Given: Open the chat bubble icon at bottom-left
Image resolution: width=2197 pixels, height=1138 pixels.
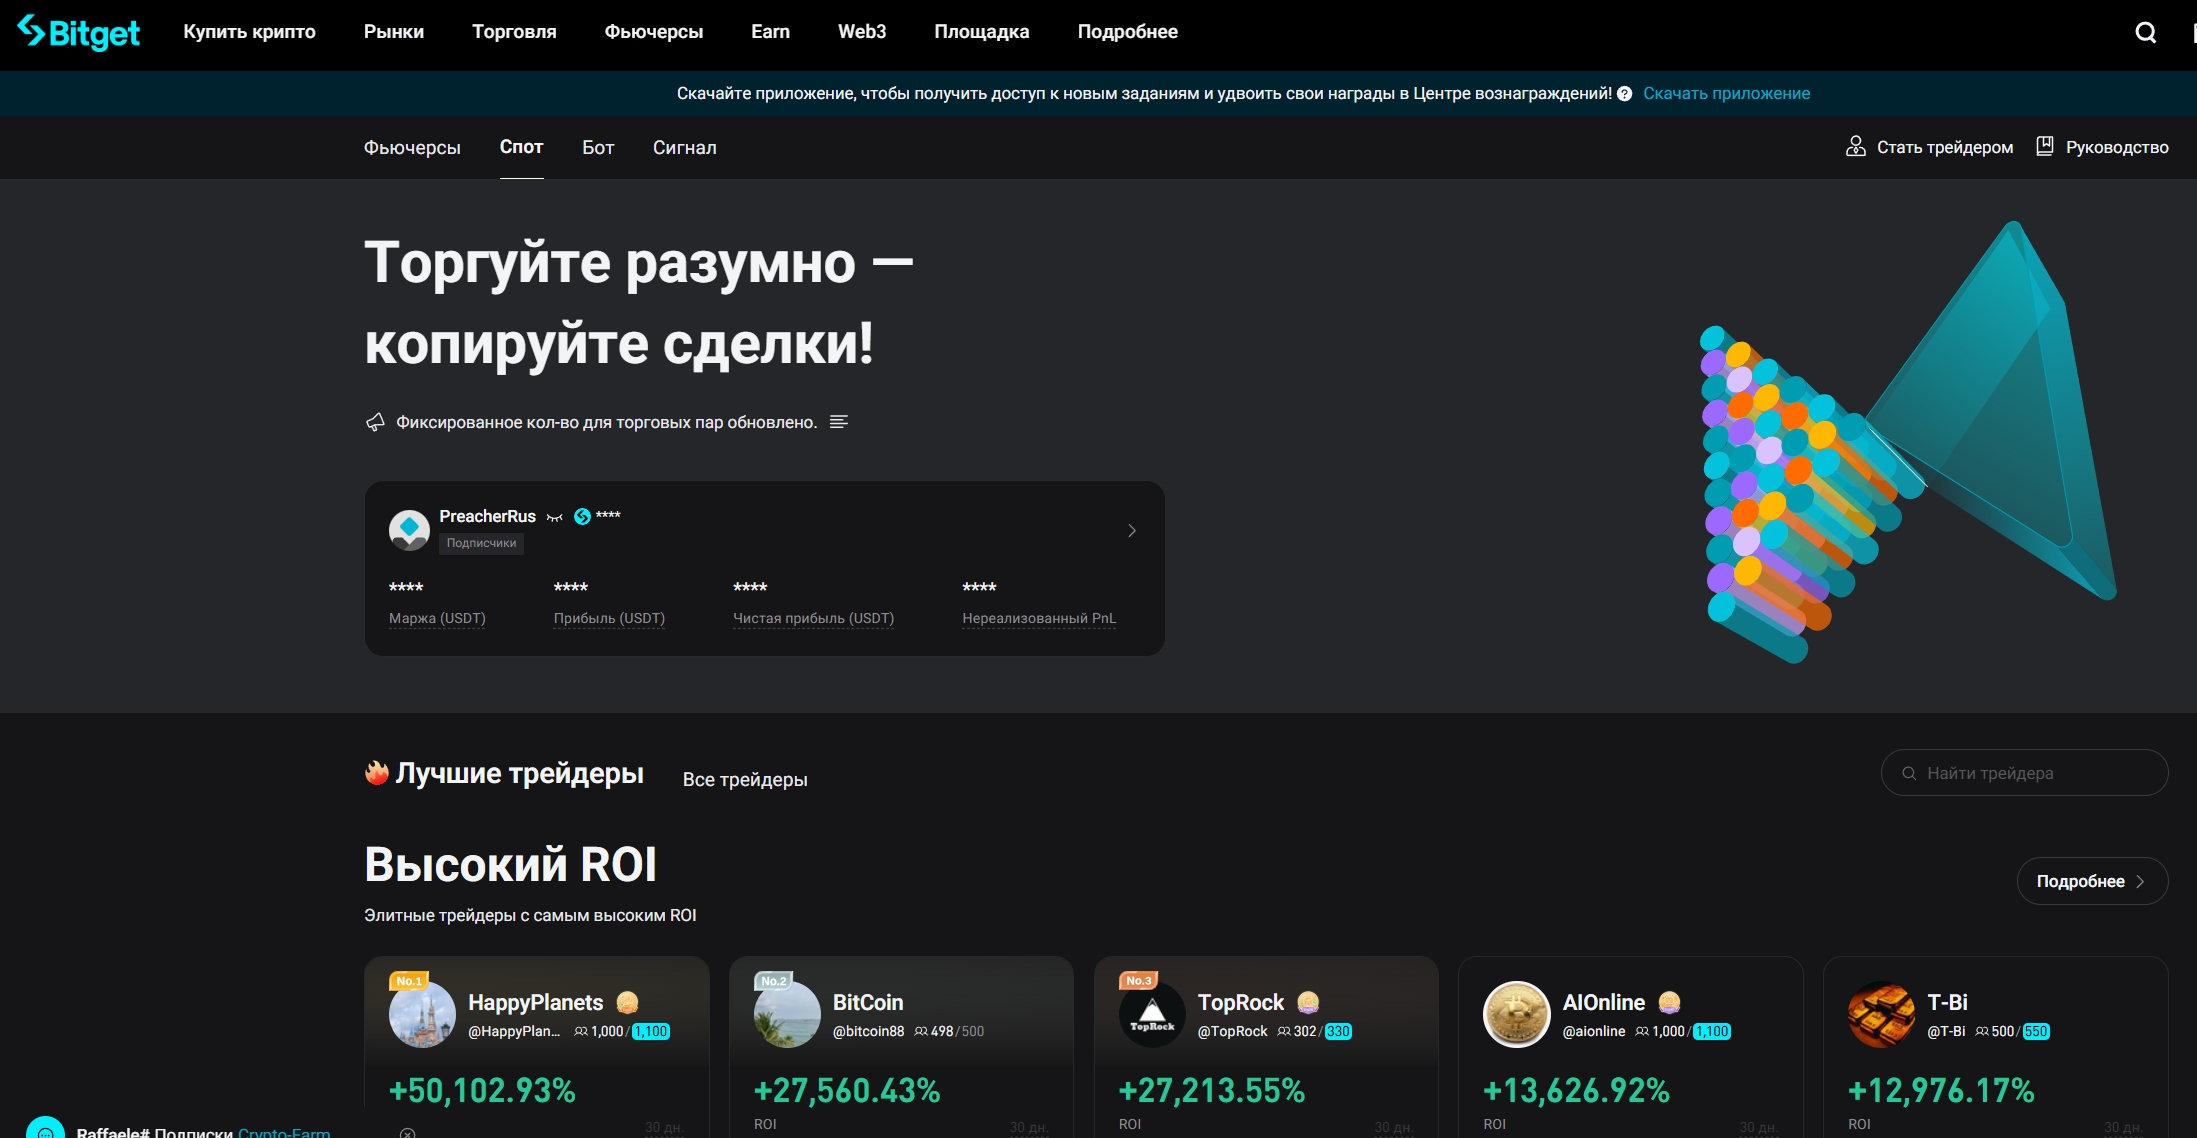Looking at the screenshot, I should [45, 1130].
